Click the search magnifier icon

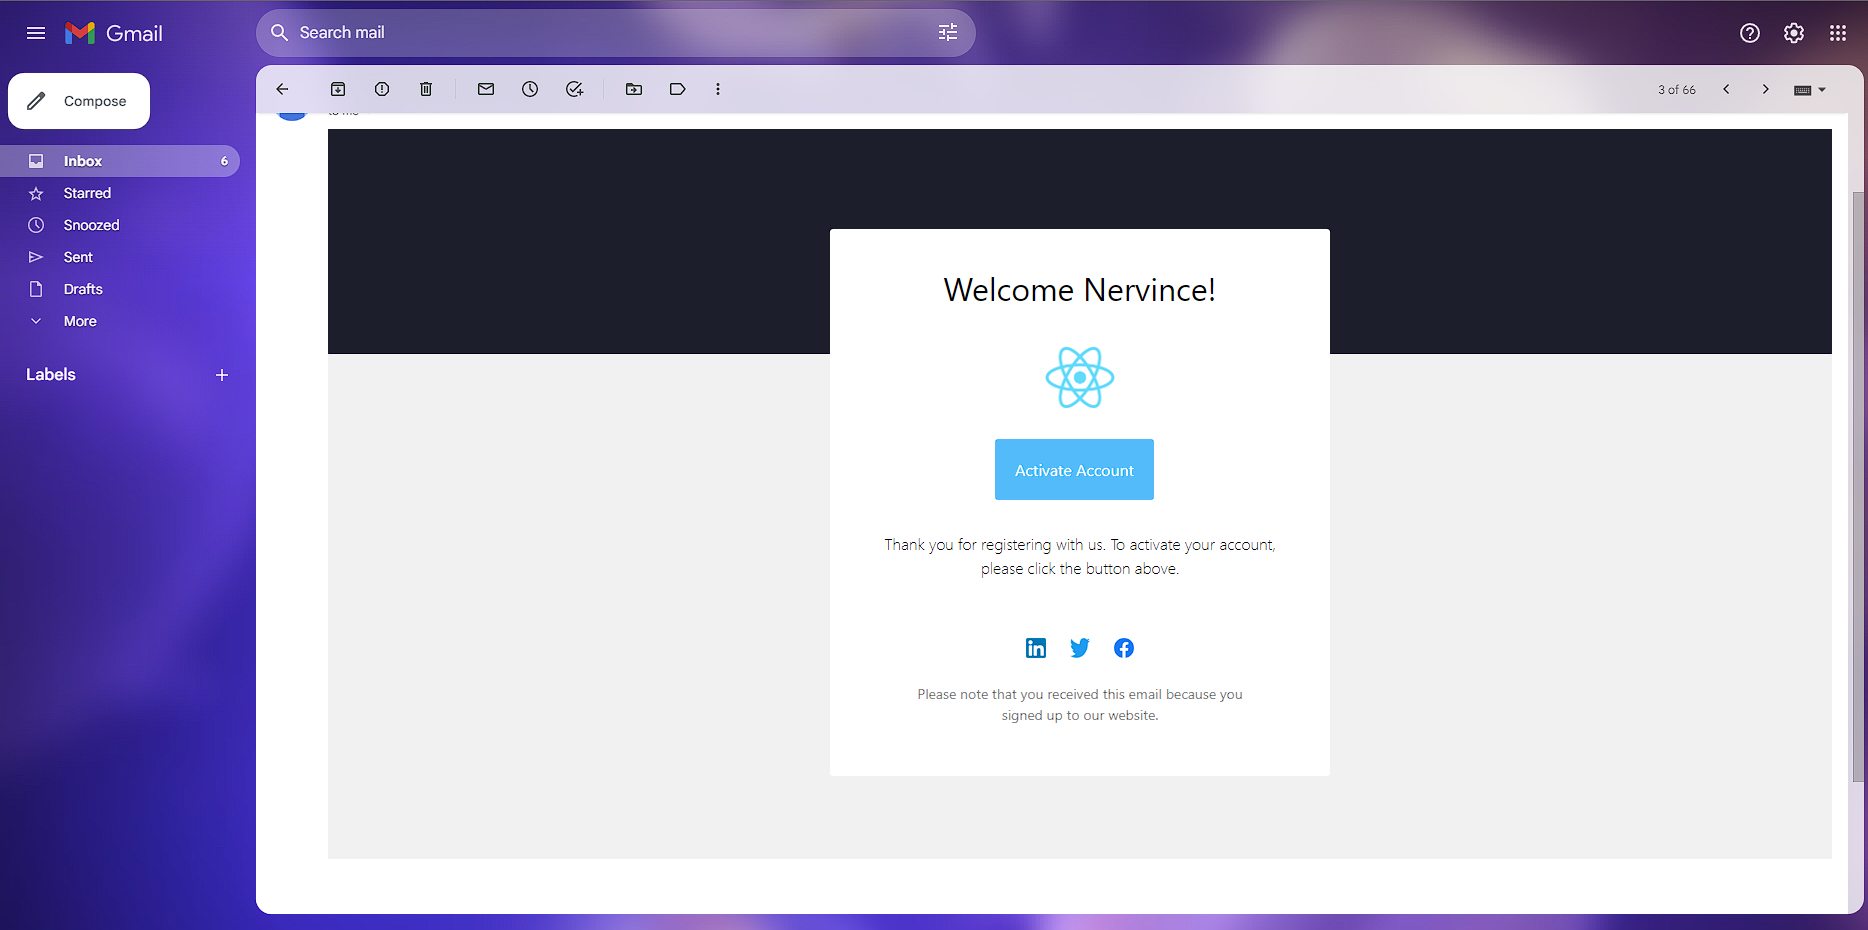coord(280,33)
